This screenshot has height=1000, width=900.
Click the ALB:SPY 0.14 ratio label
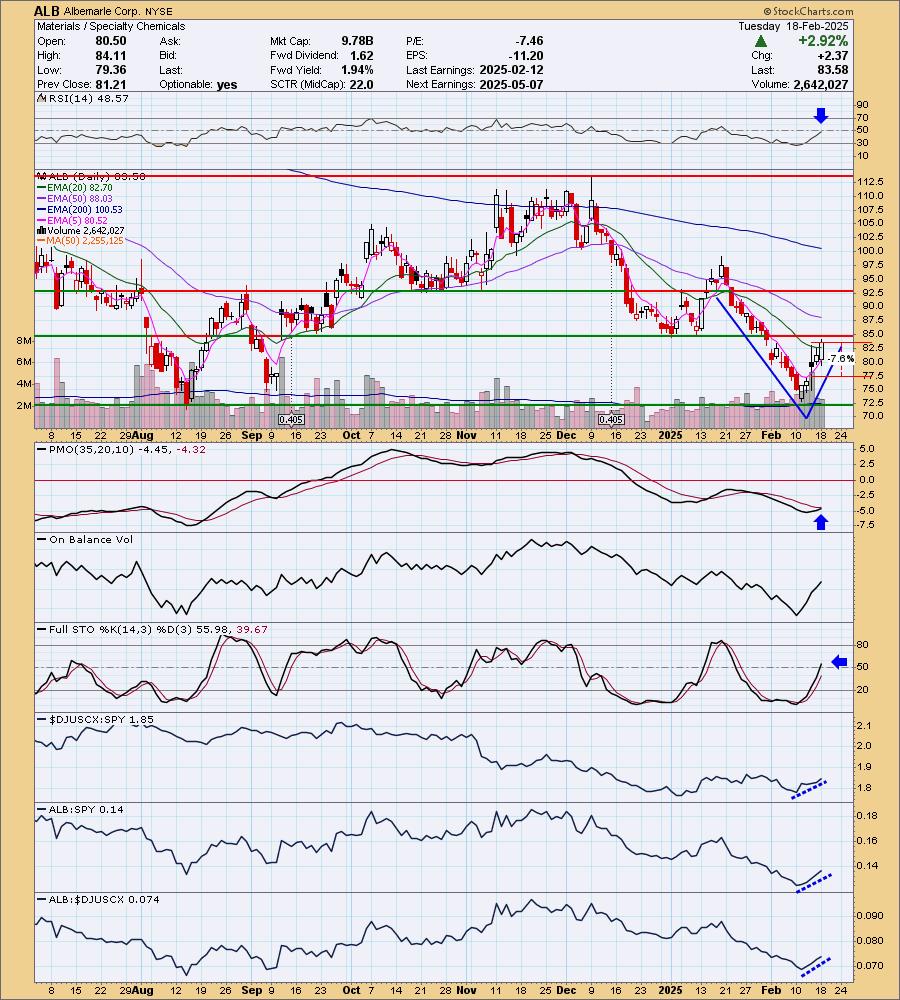coord(86,809)
